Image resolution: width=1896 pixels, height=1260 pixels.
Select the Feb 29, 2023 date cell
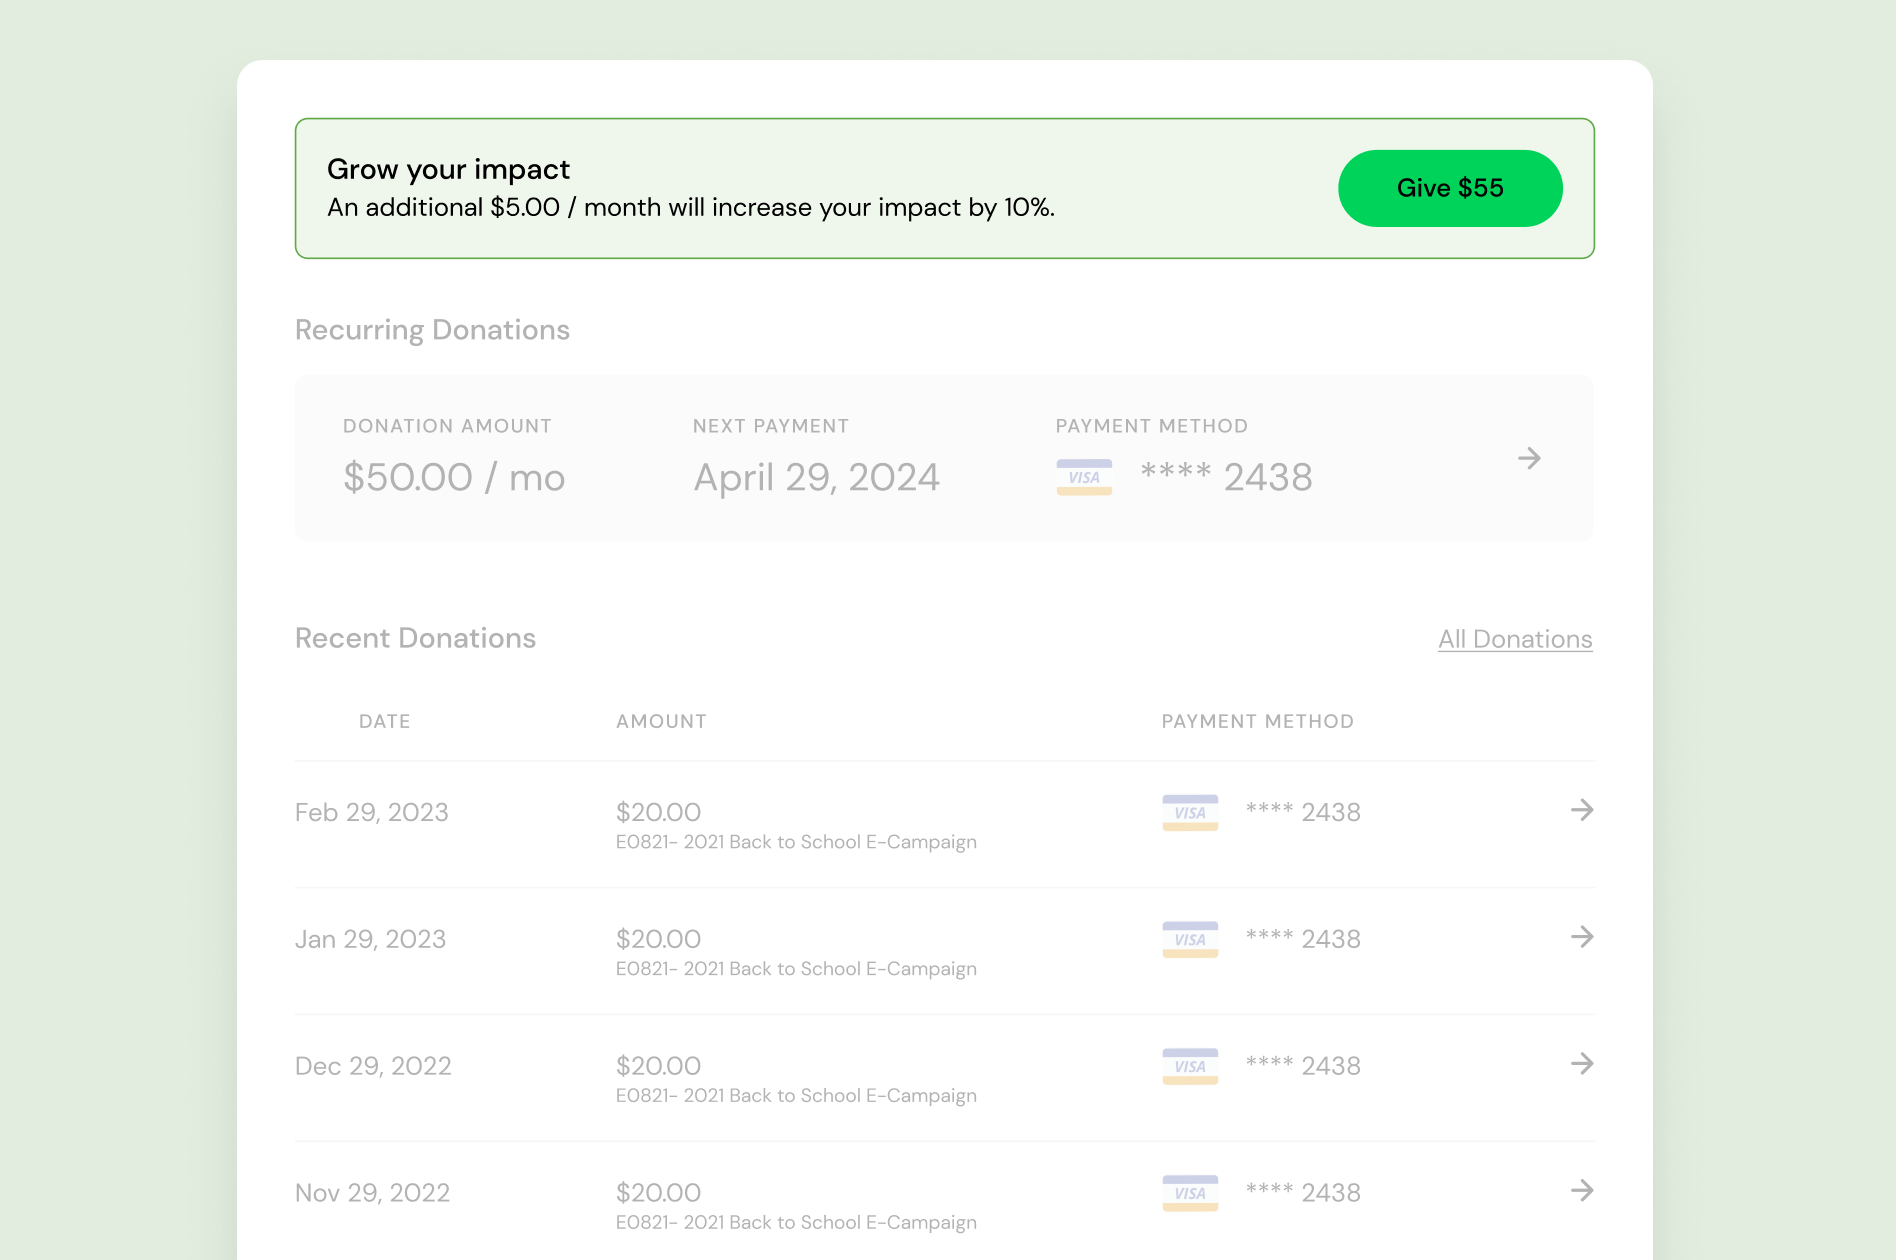371,812
